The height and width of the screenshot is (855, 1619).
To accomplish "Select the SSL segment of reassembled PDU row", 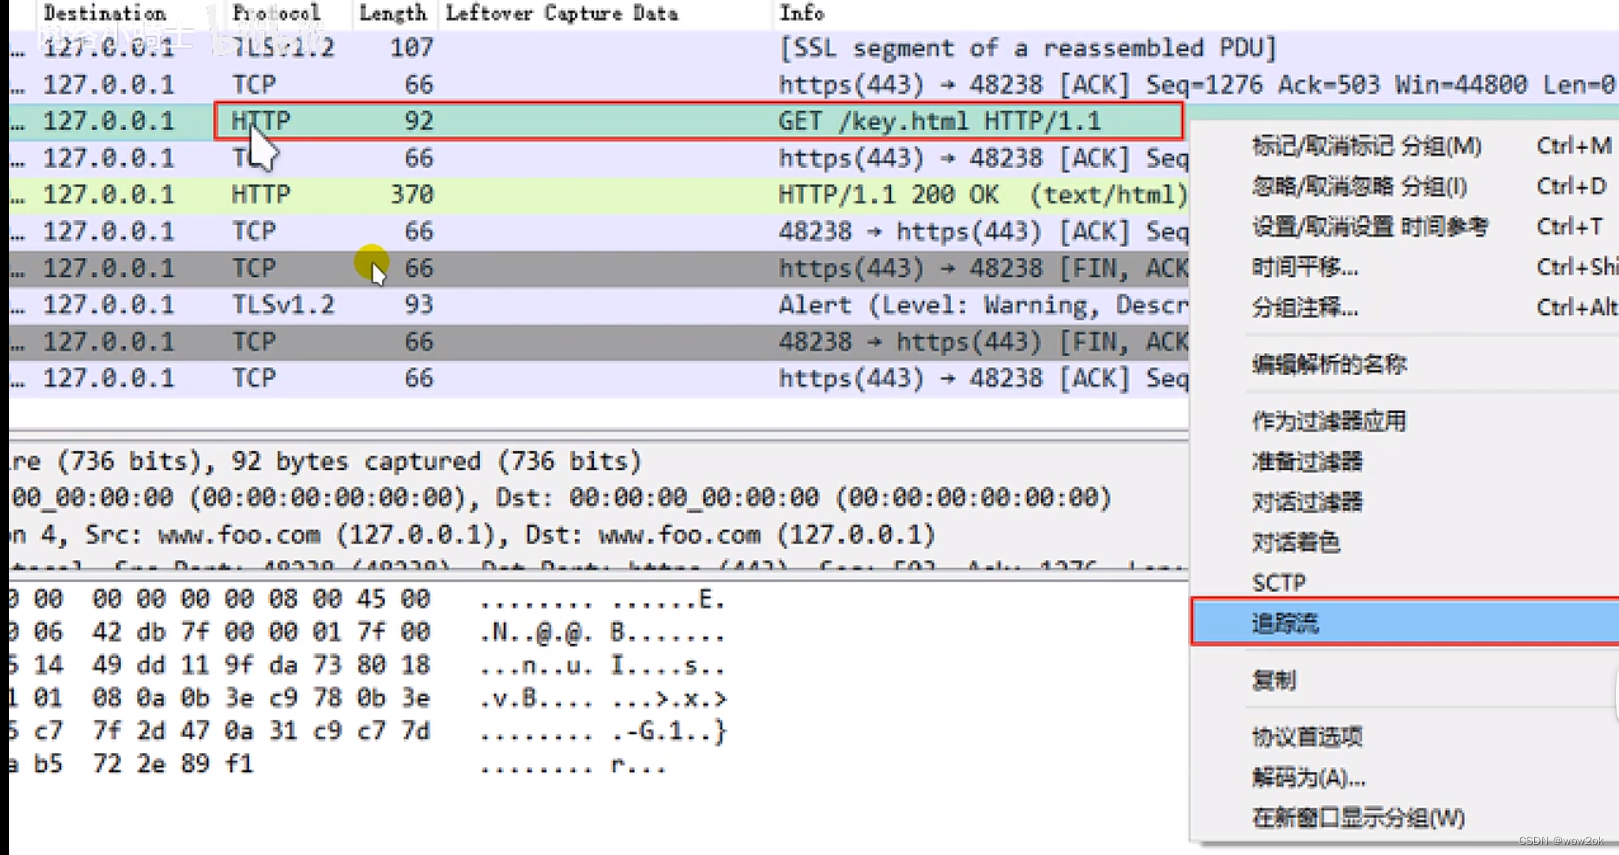I will (x=814, y=47).
